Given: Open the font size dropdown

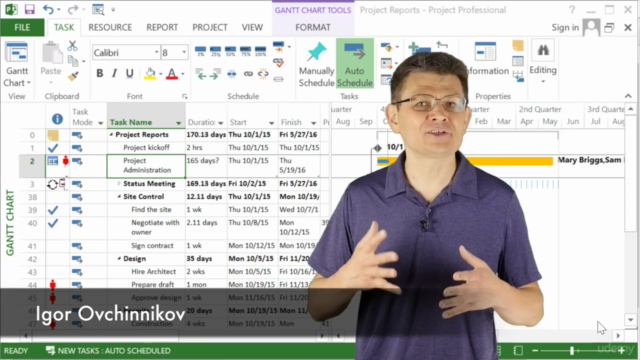Looking at the screenshot, I should click(x=184, y=52).
